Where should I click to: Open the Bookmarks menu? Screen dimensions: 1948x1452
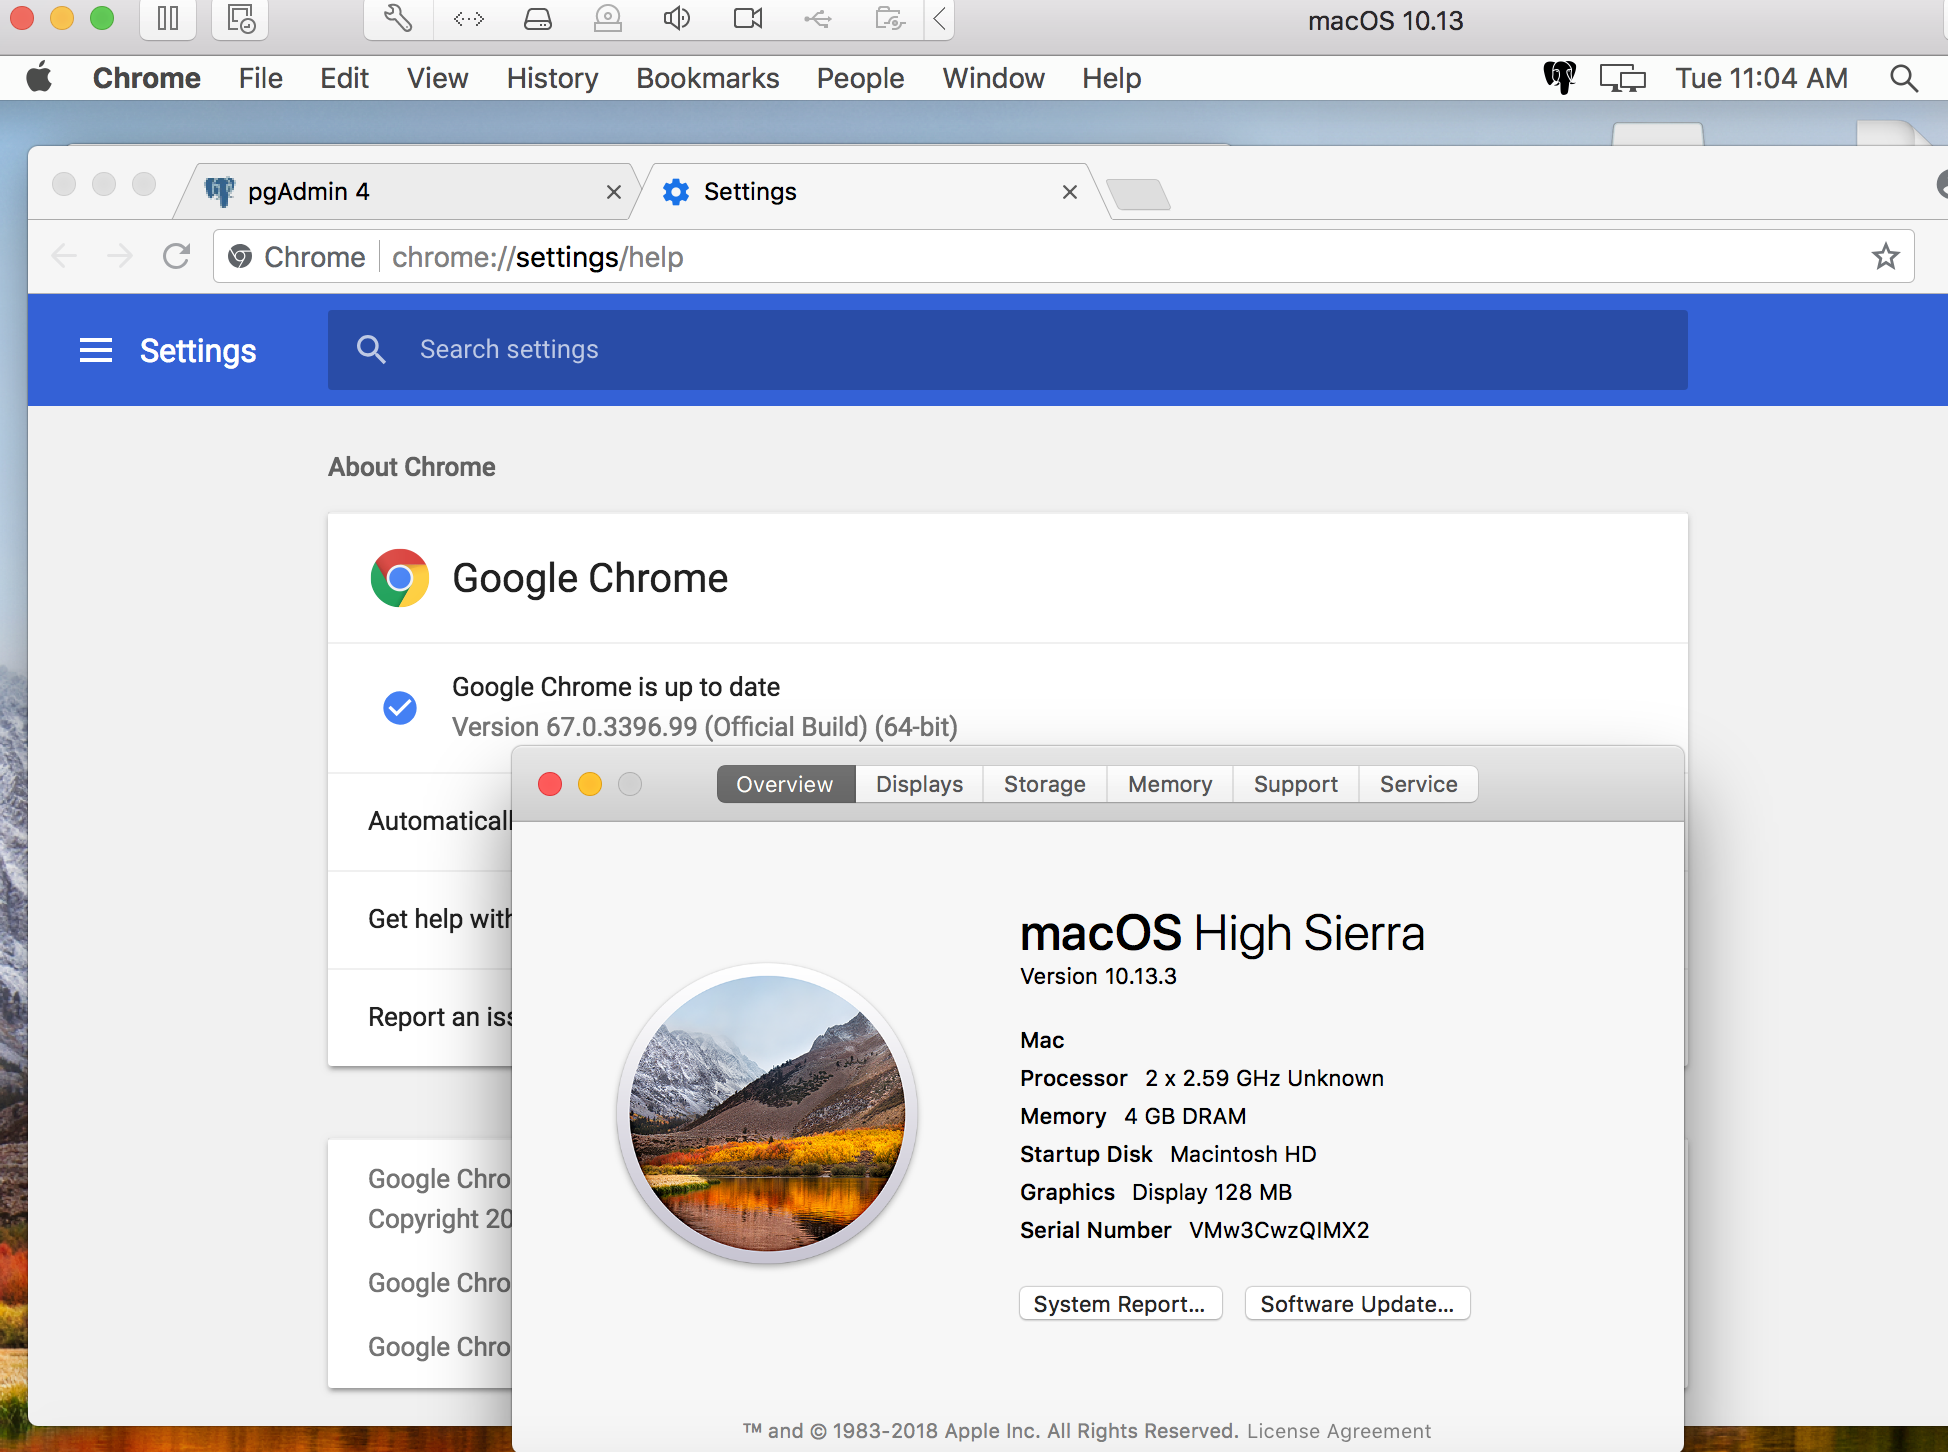coord(707,78)
